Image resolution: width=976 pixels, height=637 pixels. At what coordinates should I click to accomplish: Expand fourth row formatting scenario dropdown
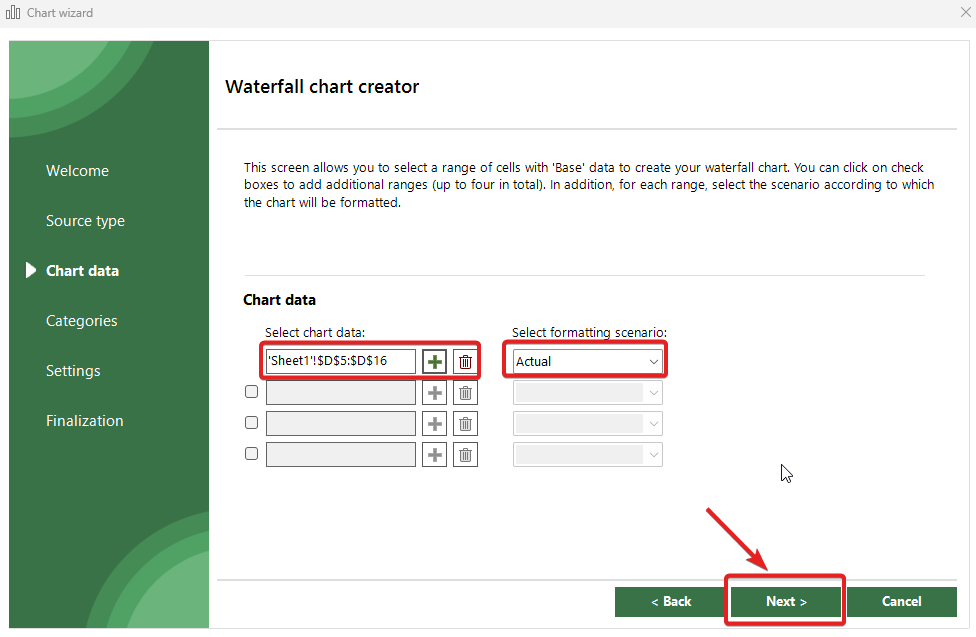click(587, 455)
